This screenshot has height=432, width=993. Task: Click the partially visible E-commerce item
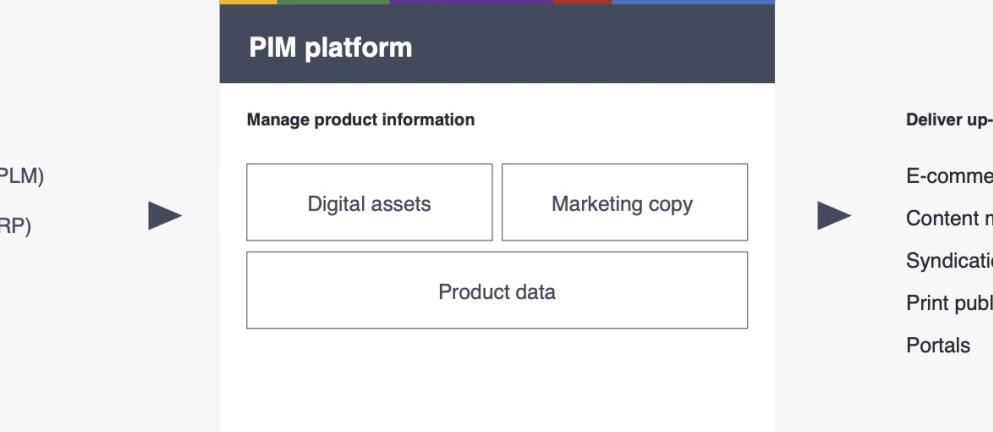coord(948,177)
